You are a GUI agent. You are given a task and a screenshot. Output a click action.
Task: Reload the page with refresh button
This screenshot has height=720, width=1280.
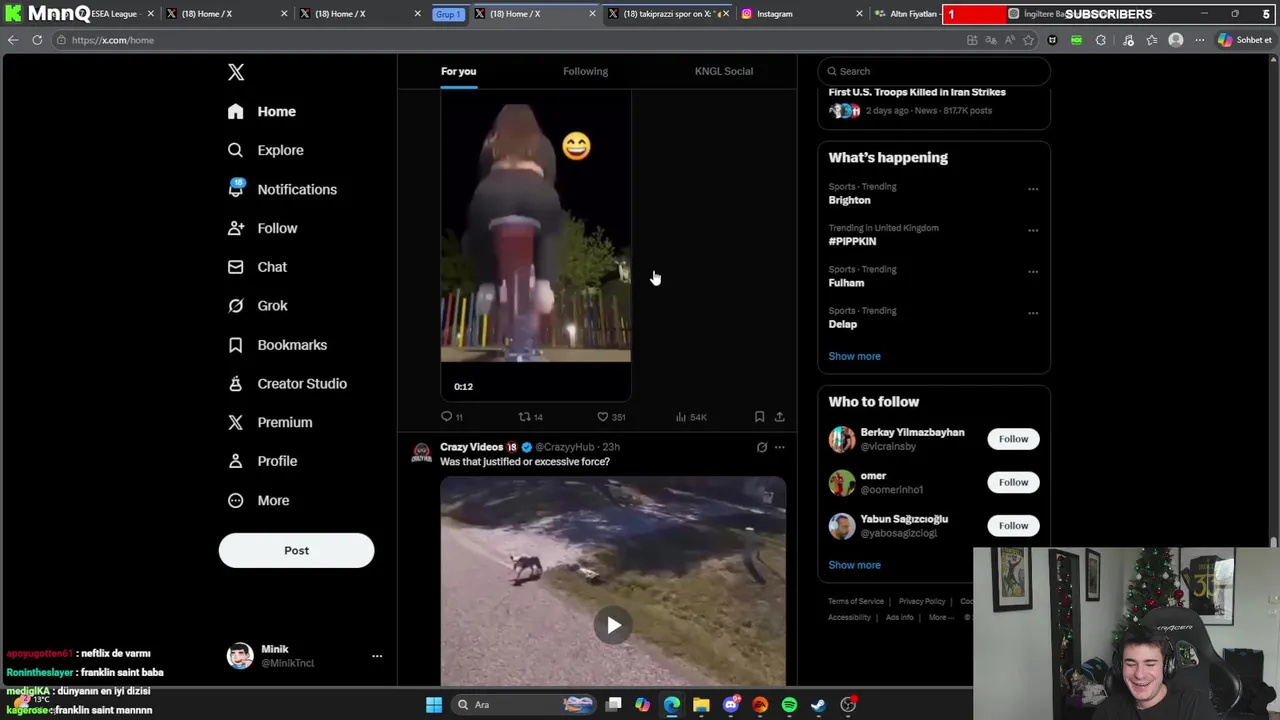[37, 40]
